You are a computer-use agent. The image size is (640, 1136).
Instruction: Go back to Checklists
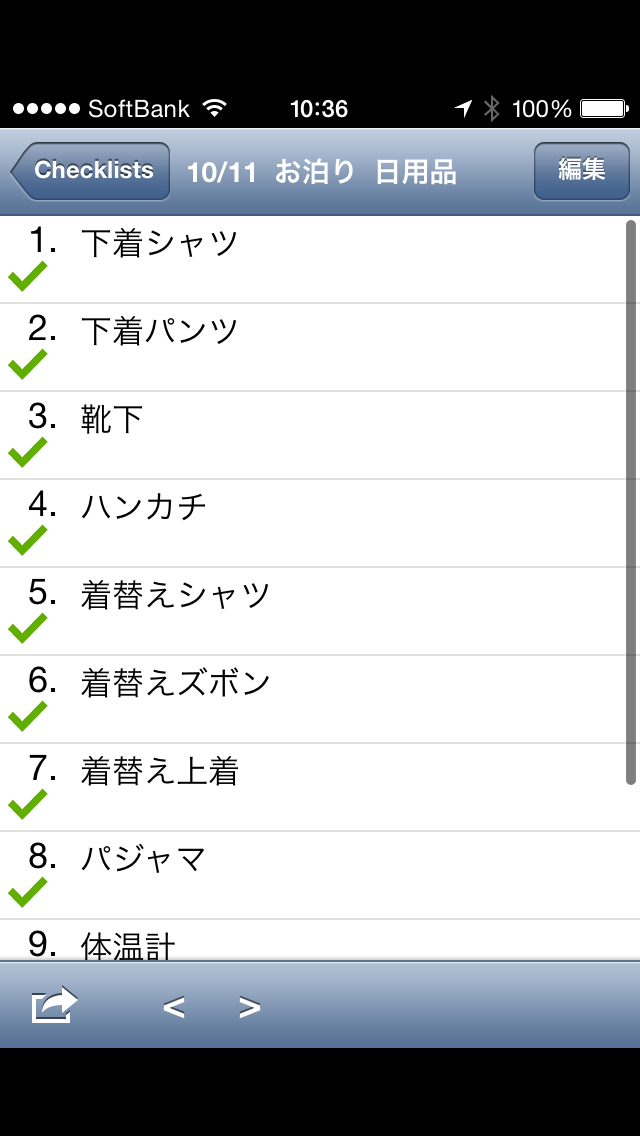91,171
